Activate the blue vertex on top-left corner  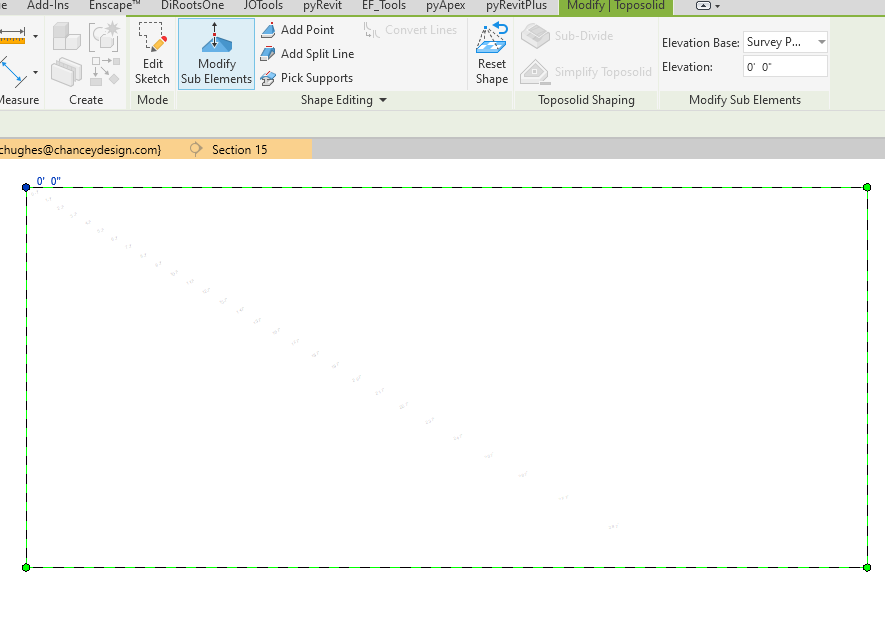pyautogui.click(x=25, y=187)
